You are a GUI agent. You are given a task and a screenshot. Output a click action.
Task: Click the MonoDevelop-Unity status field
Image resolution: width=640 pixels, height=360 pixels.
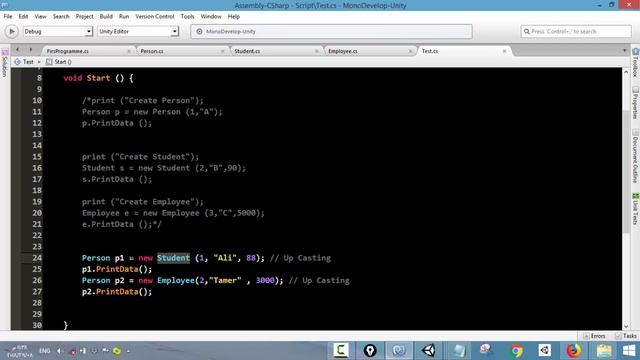pyautogui.click(x=331, y=31)
